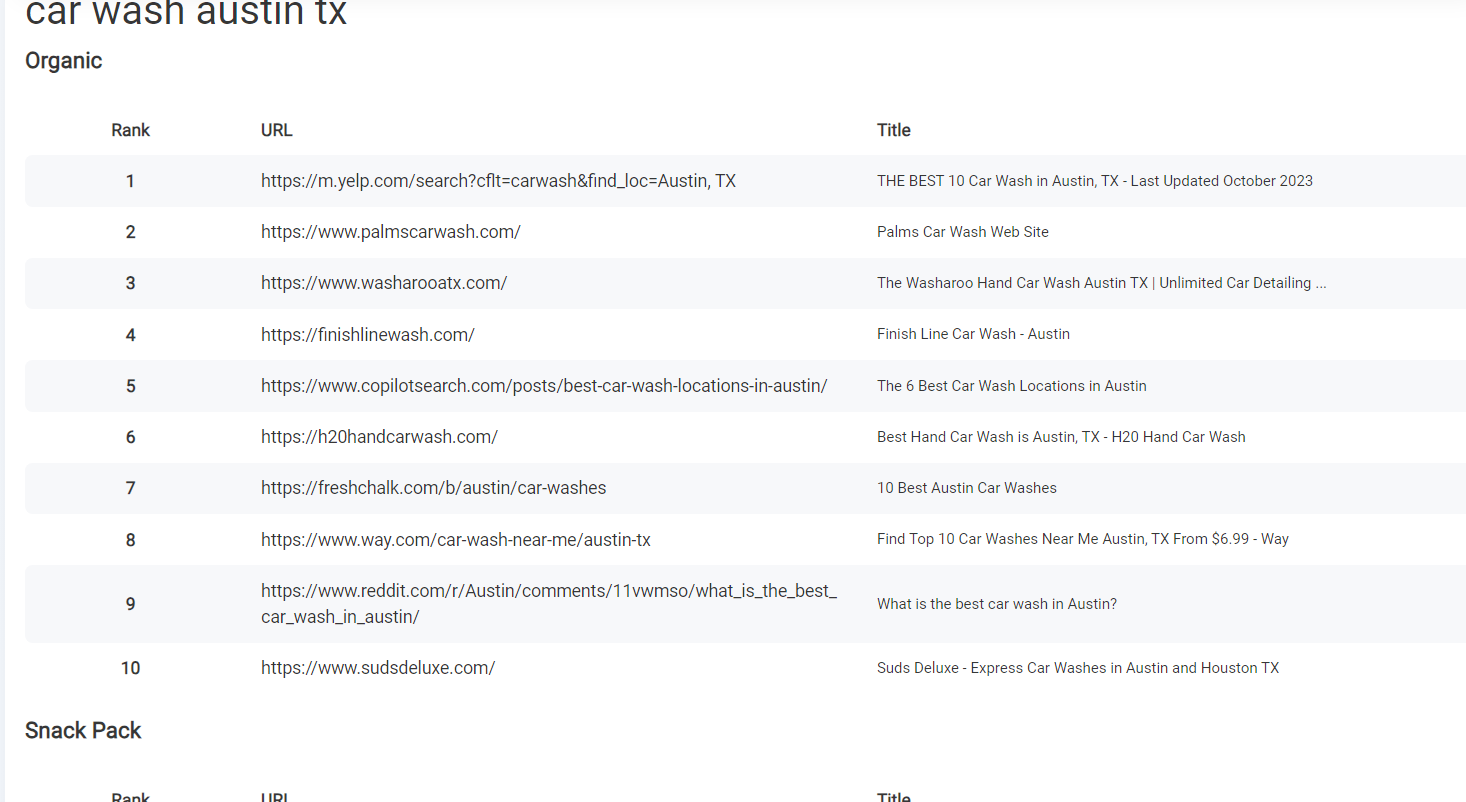Click the 'car wash austin tx' query heading
Screen dimensions: 1466x802
(x=186, y=14)
